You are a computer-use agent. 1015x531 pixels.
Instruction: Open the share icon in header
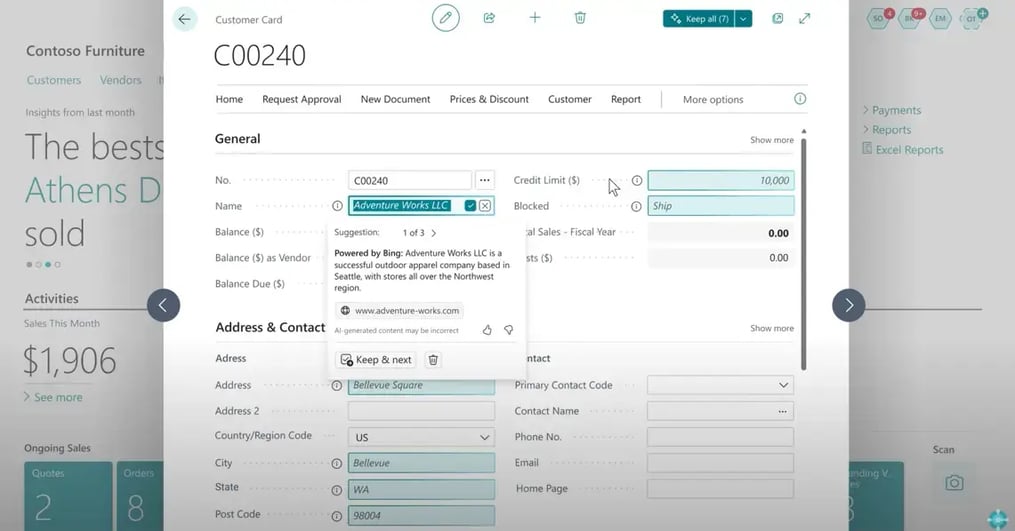pos(489,18)
